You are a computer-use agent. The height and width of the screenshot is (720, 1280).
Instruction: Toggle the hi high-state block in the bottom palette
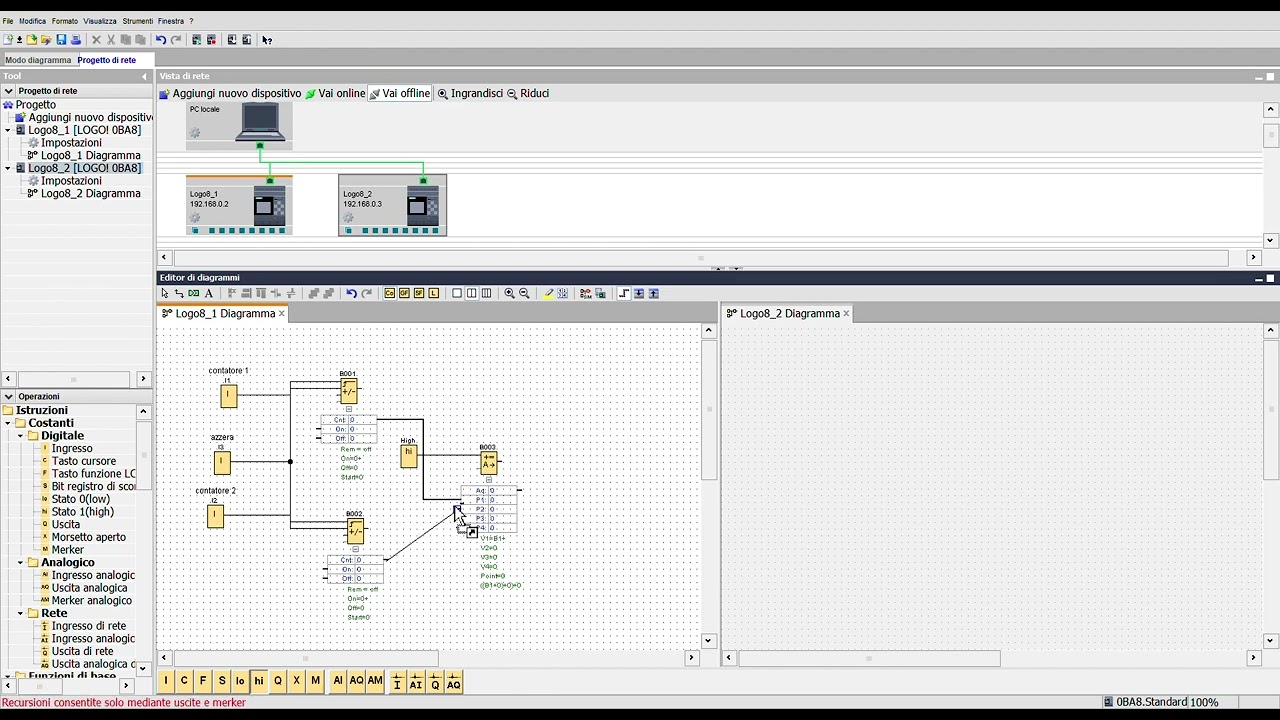[x=259, y=681]
